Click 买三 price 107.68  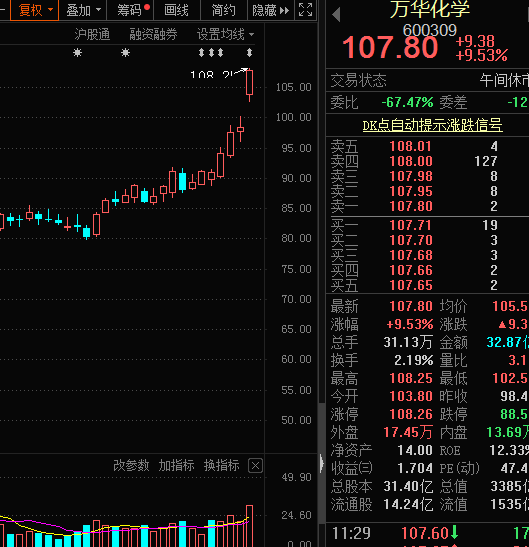[x=411, y=255]
